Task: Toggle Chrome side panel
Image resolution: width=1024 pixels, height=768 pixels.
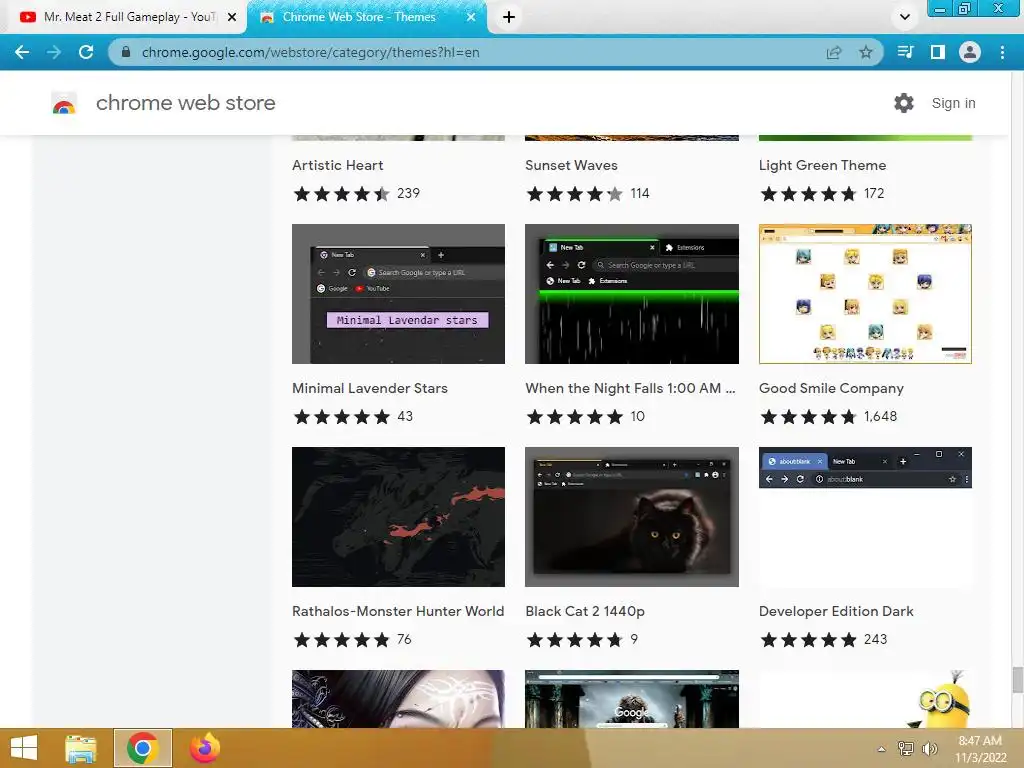Action: 938,52
